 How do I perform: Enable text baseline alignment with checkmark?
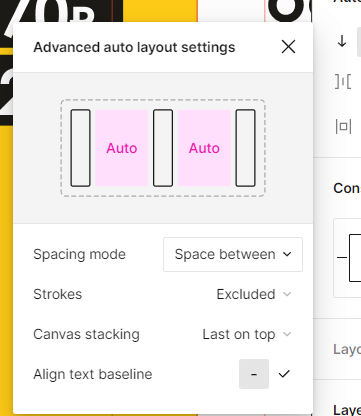(x=284, y=374)
